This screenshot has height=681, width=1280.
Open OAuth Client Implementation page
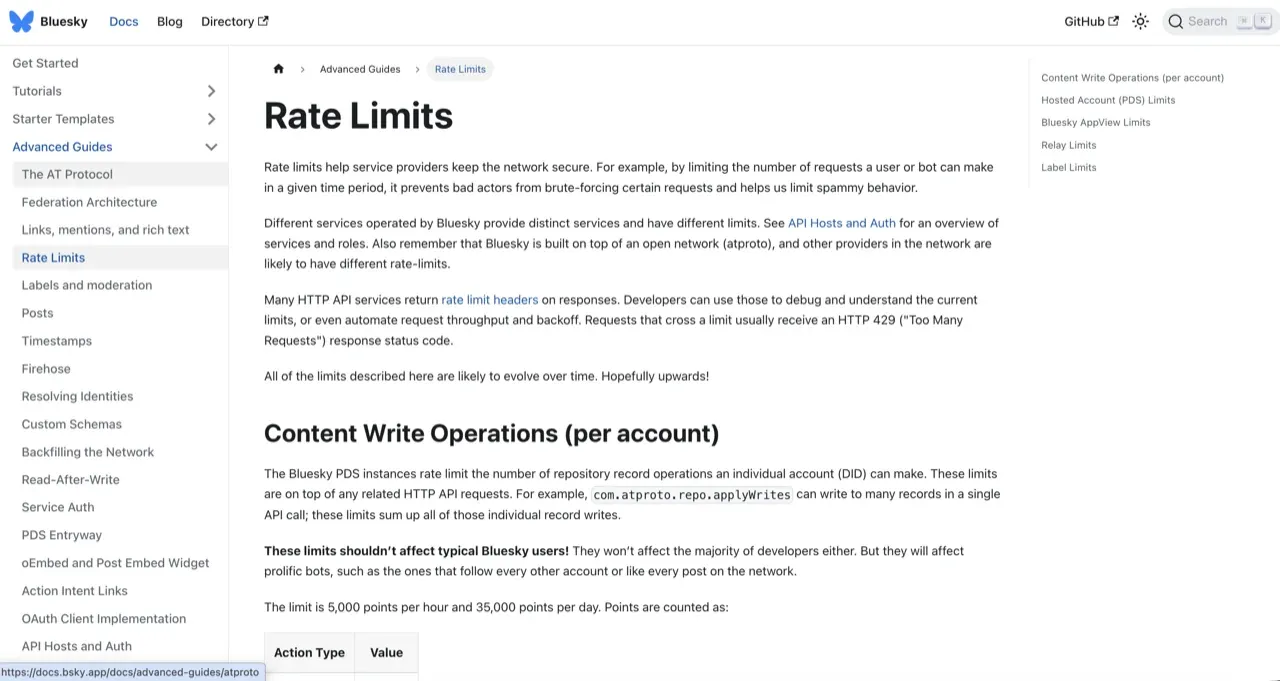104,619
